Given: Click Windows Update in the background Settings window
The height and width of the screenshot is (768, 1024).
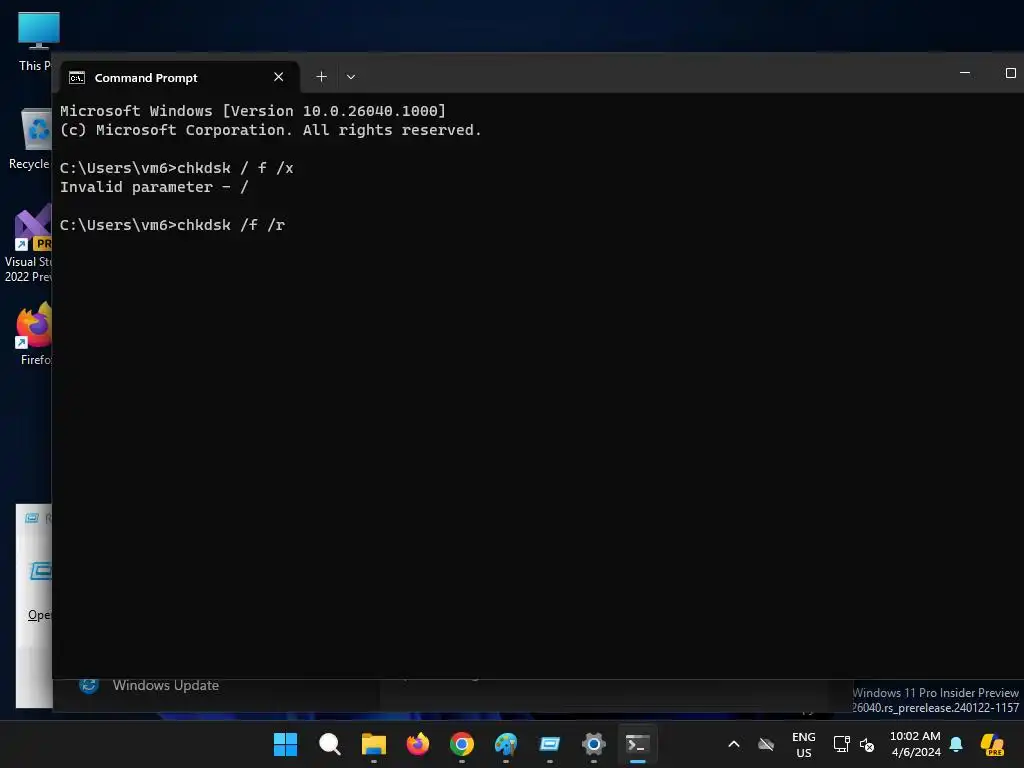Looking at the screenshot, I should [166, 686].
